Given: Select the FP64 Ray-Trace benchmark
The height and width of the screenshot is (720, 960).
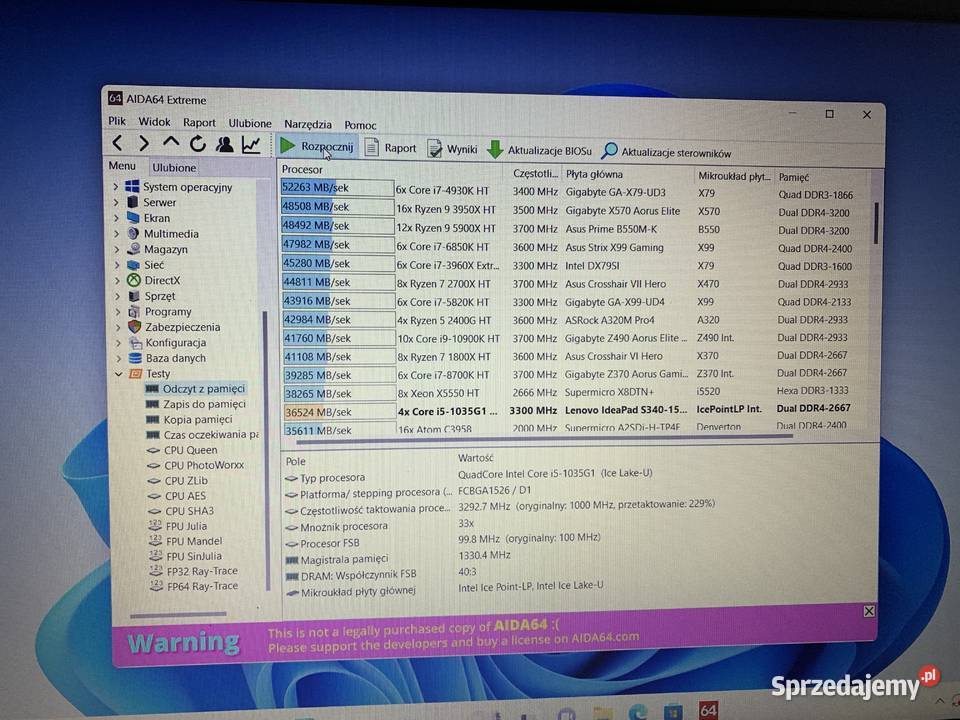Looking at the screenshot, I should [194, 586].
